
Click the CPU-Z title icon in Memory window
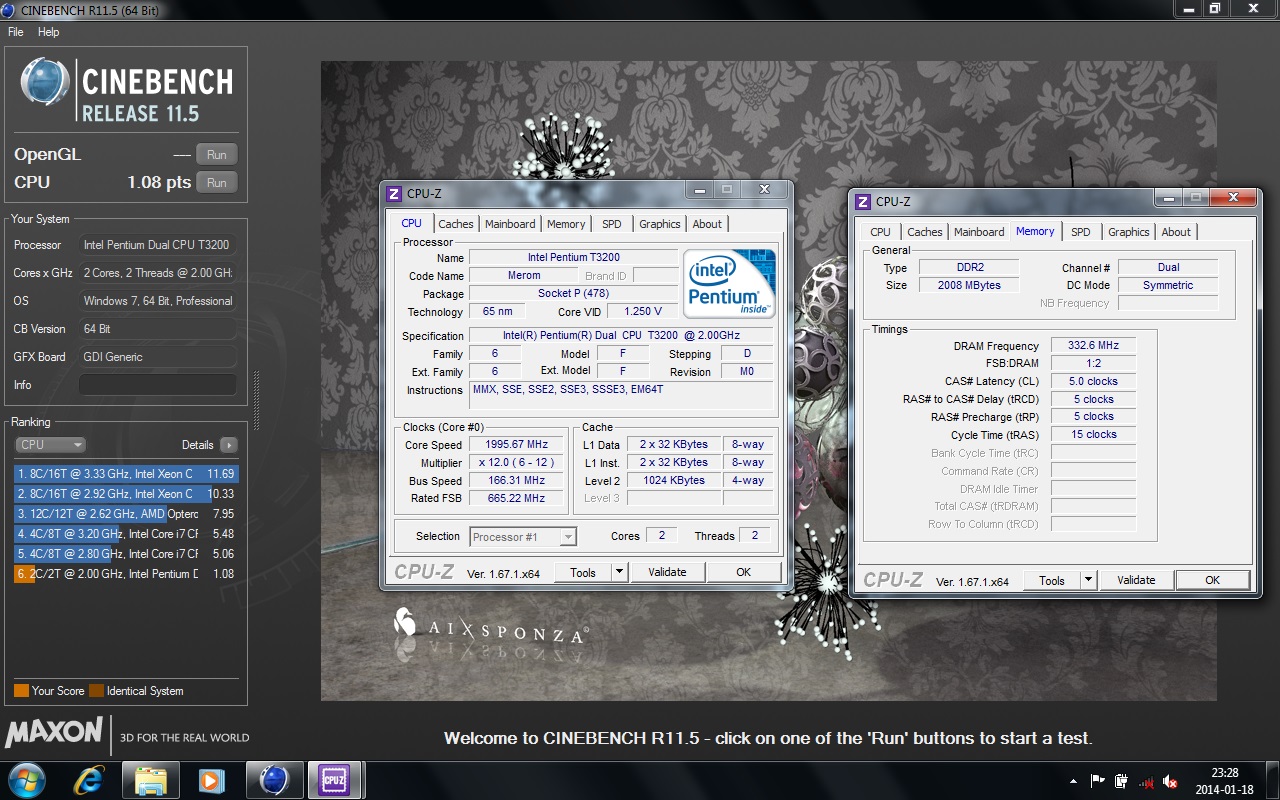[863, 201]
